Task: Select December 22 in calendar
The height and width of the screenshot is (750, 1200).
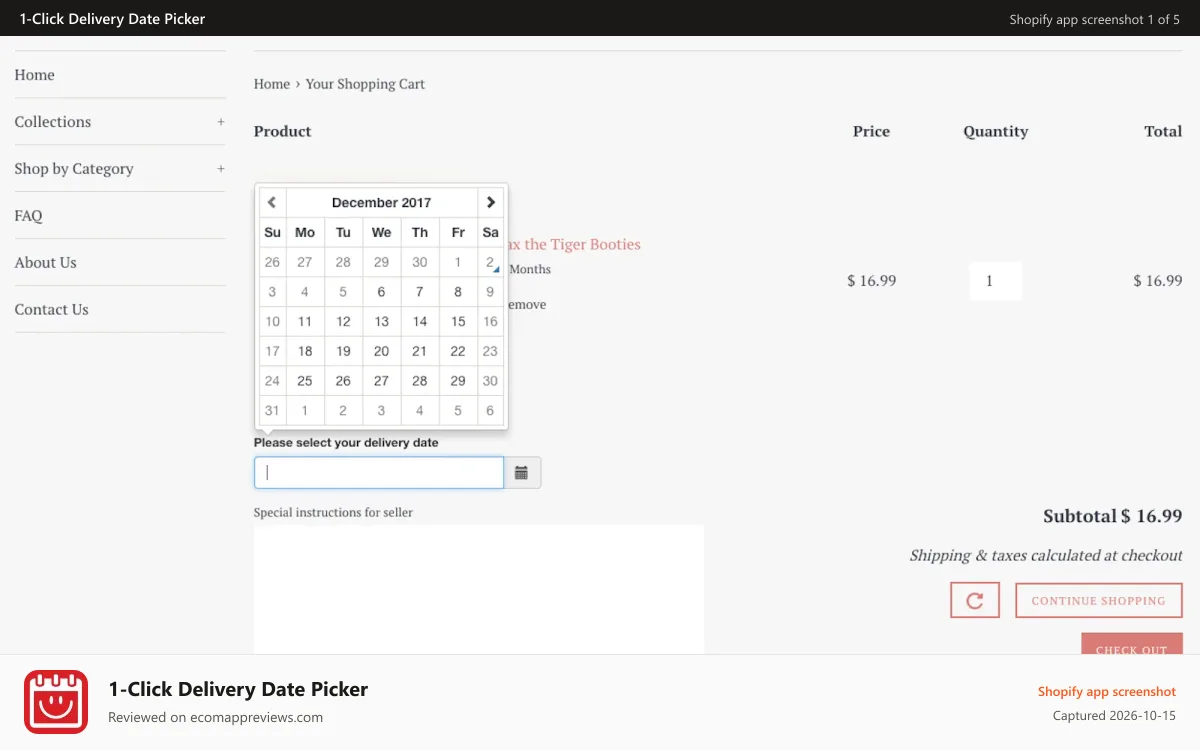Action: pos(458,351)
